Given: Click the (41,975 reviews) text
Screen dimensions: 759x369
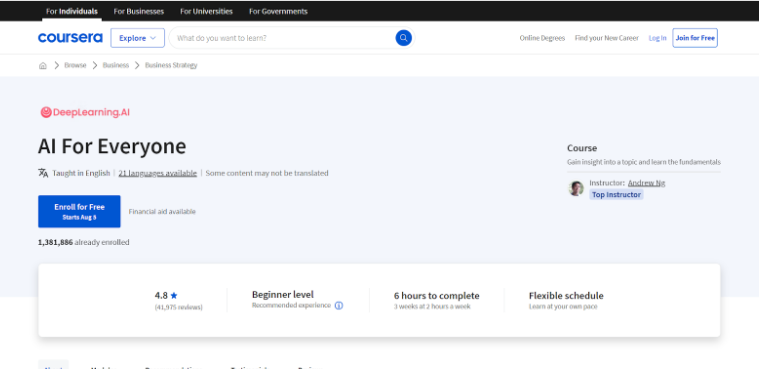Looking at the screenshot, I should click(x=179, y=308).
